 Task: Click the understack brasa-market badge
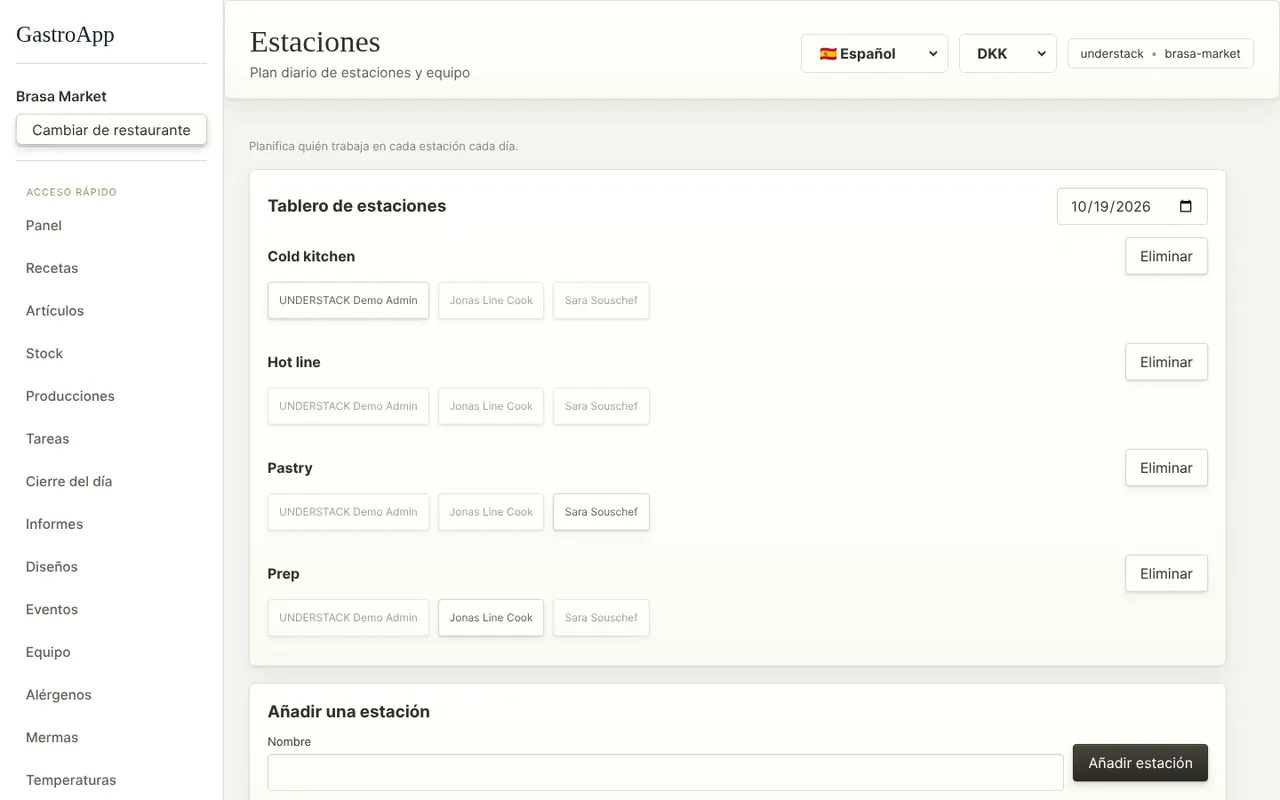click(1160, 54)
